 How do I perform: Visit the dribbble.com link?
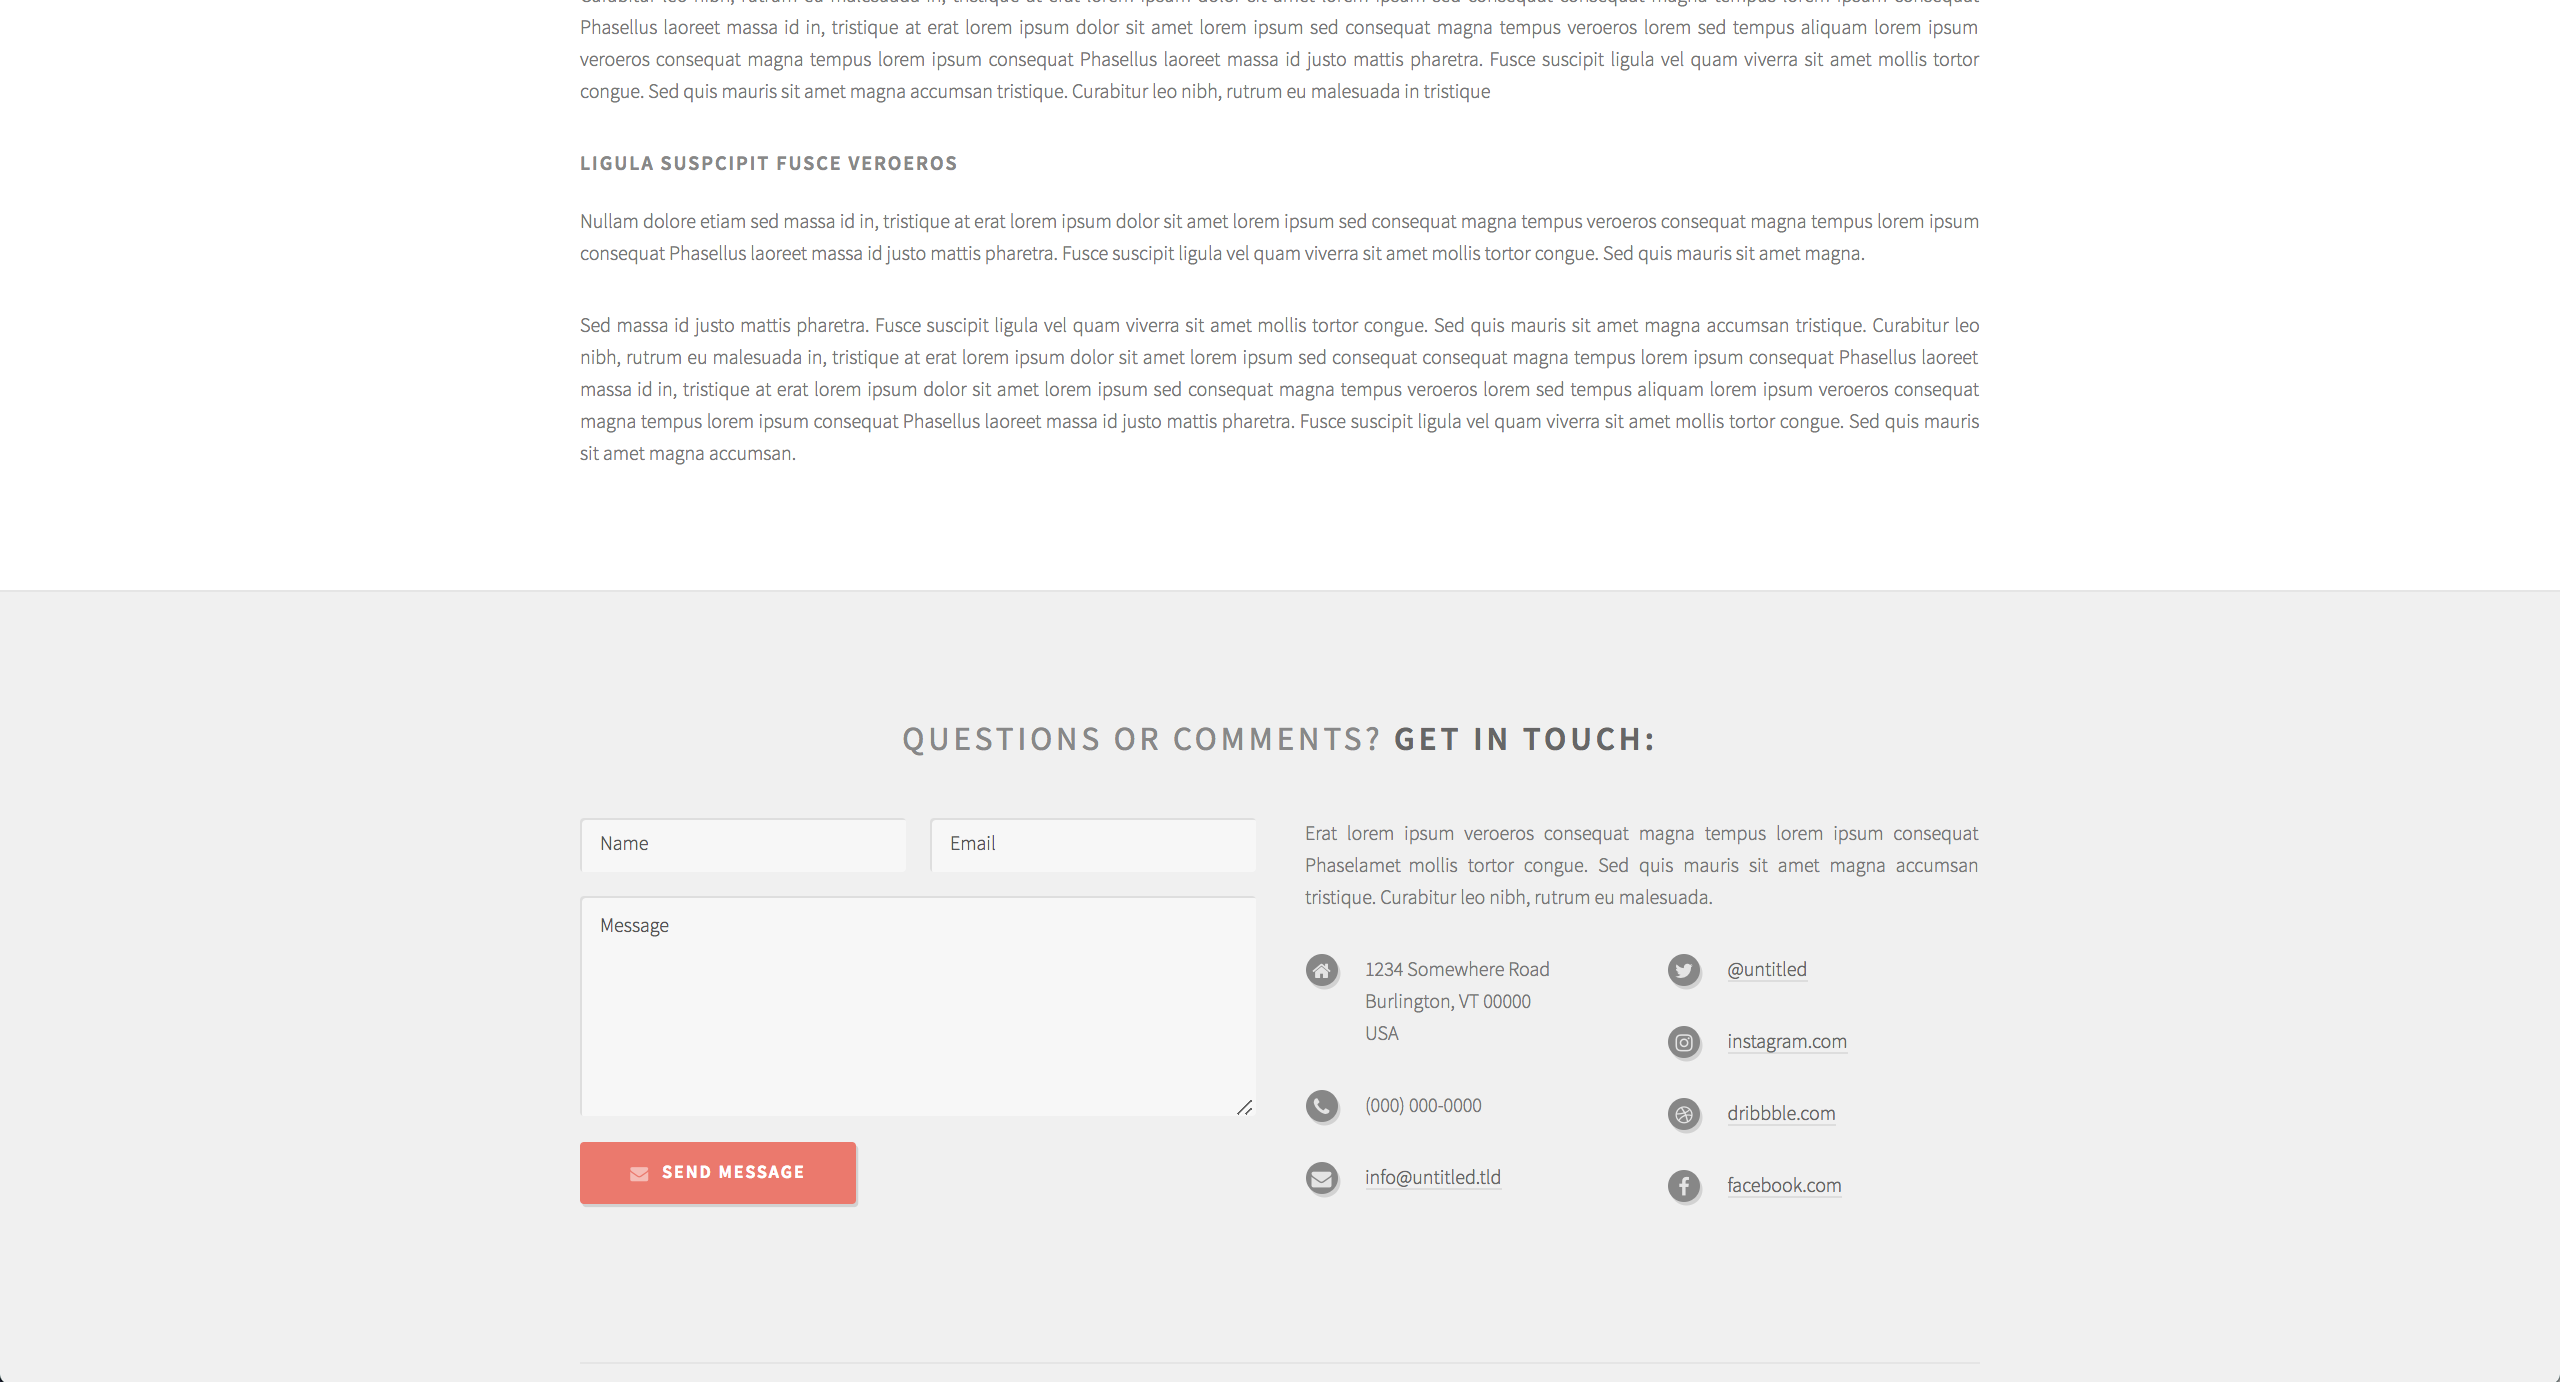pyautogui.click(x=1781, y=1113)
